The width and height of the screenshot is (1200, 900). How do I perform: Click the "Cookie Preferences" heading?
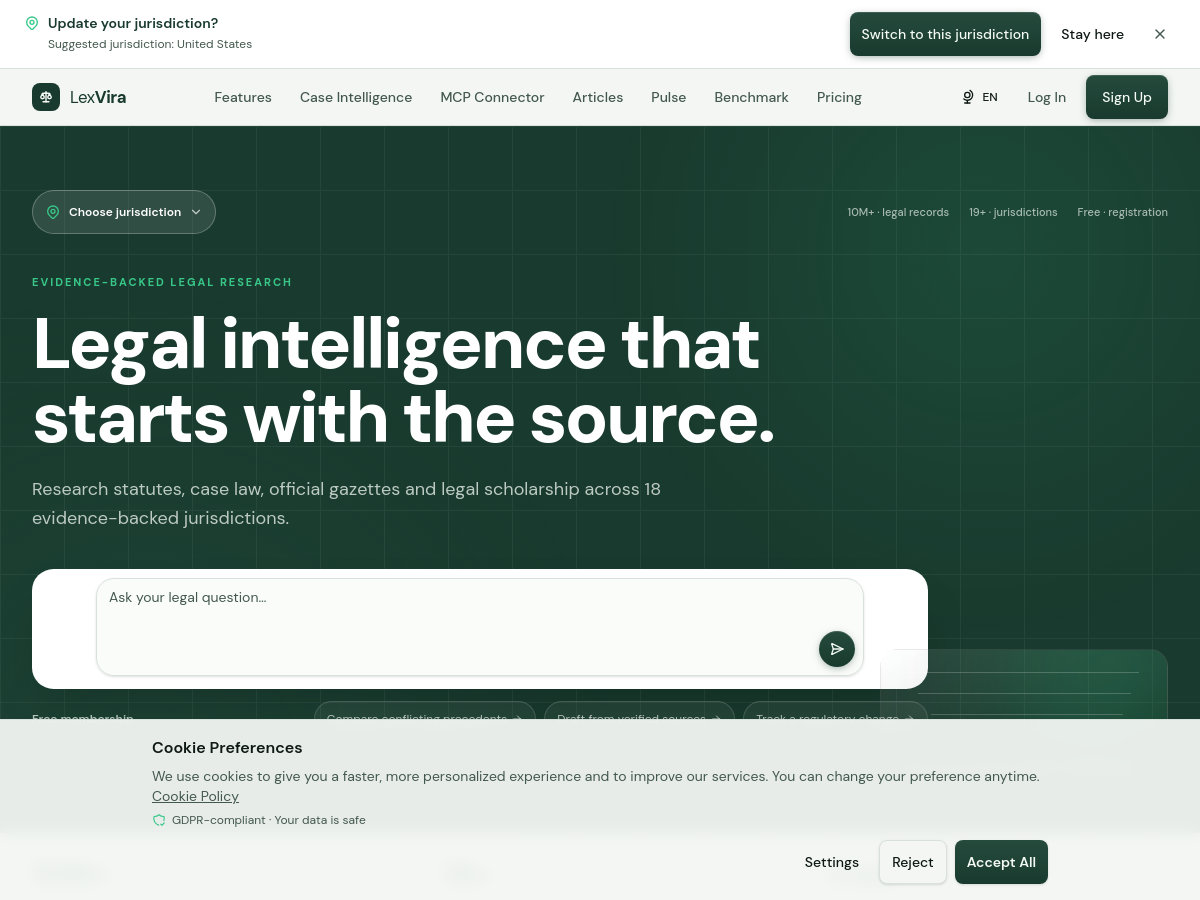coord(227,747)
